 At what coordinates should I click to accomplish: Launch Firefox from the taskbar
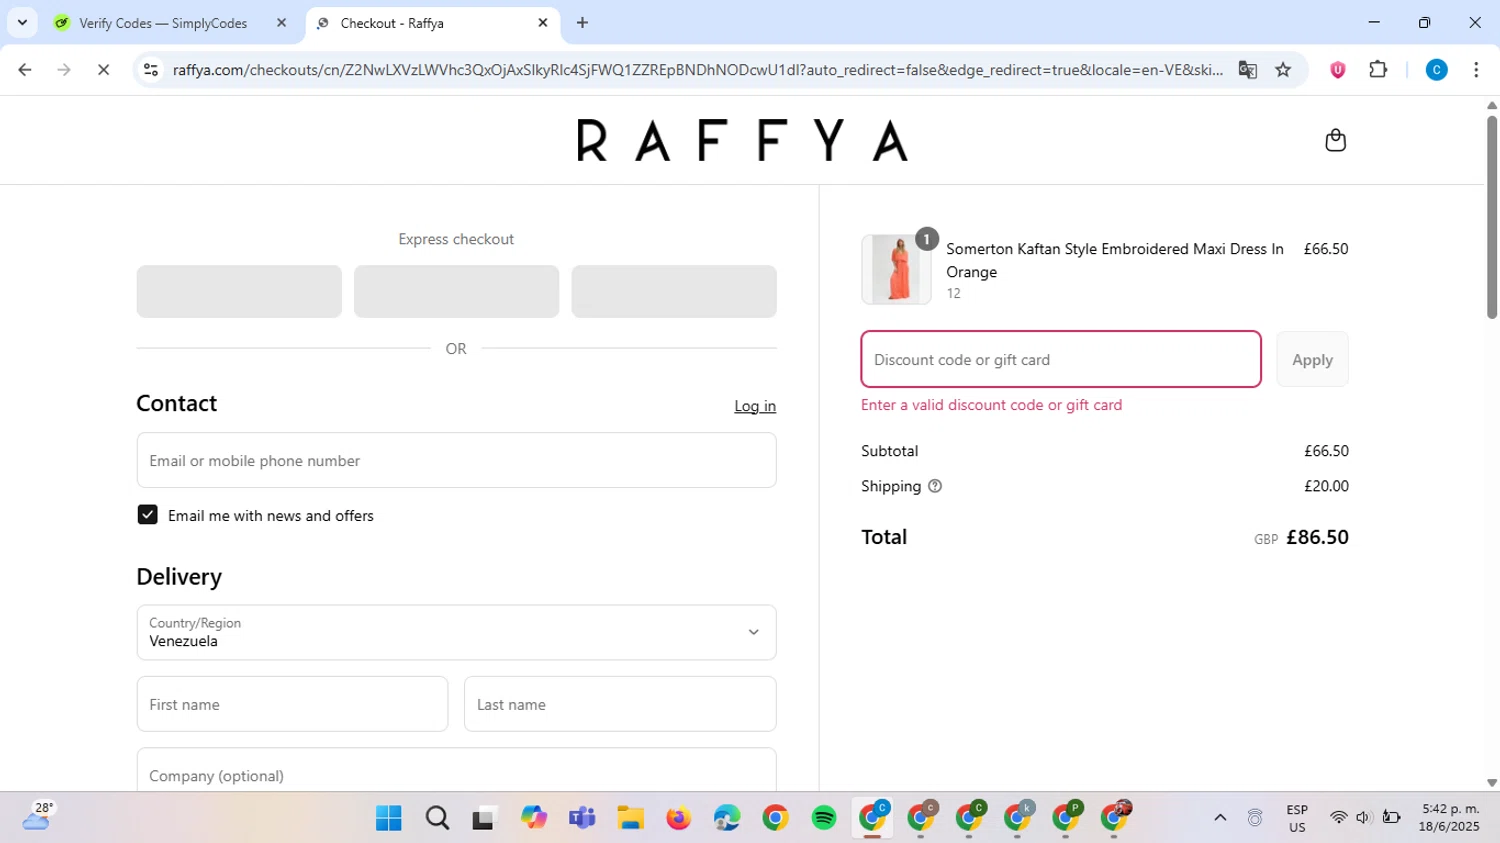[x=679, y=818]
